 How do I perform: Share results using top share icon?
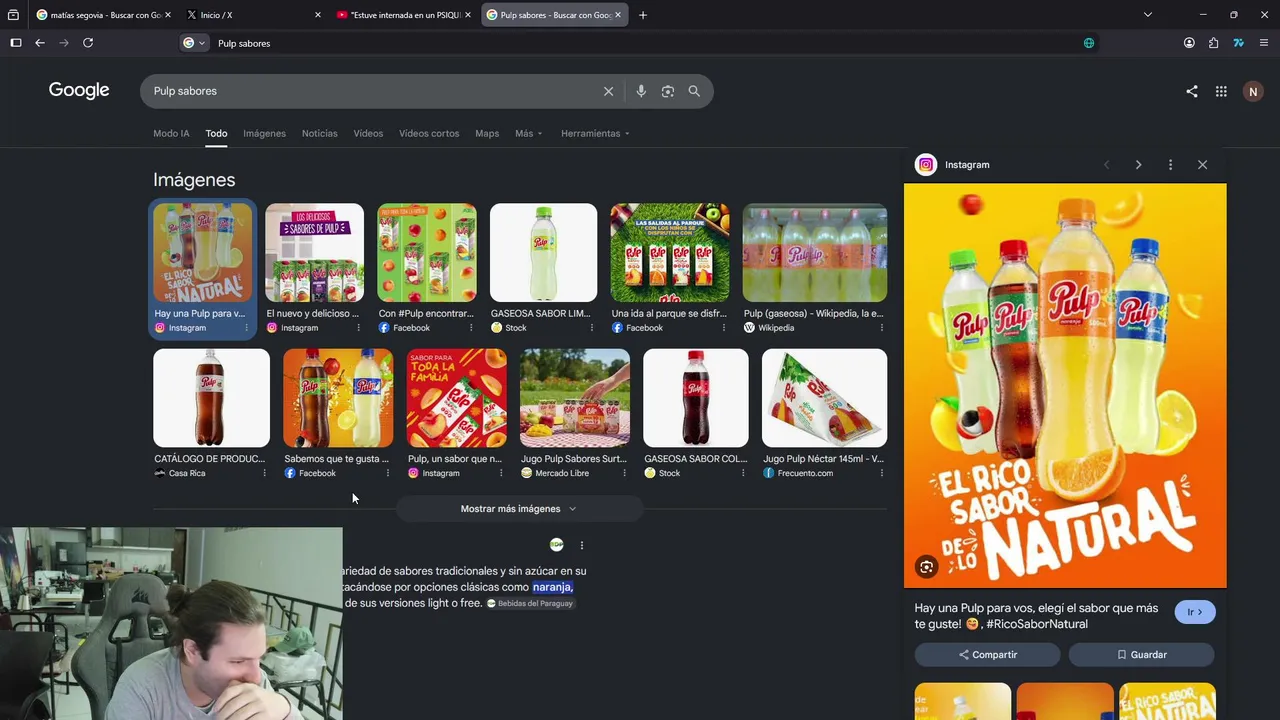pyautogui.click(x=1192, y=91)
